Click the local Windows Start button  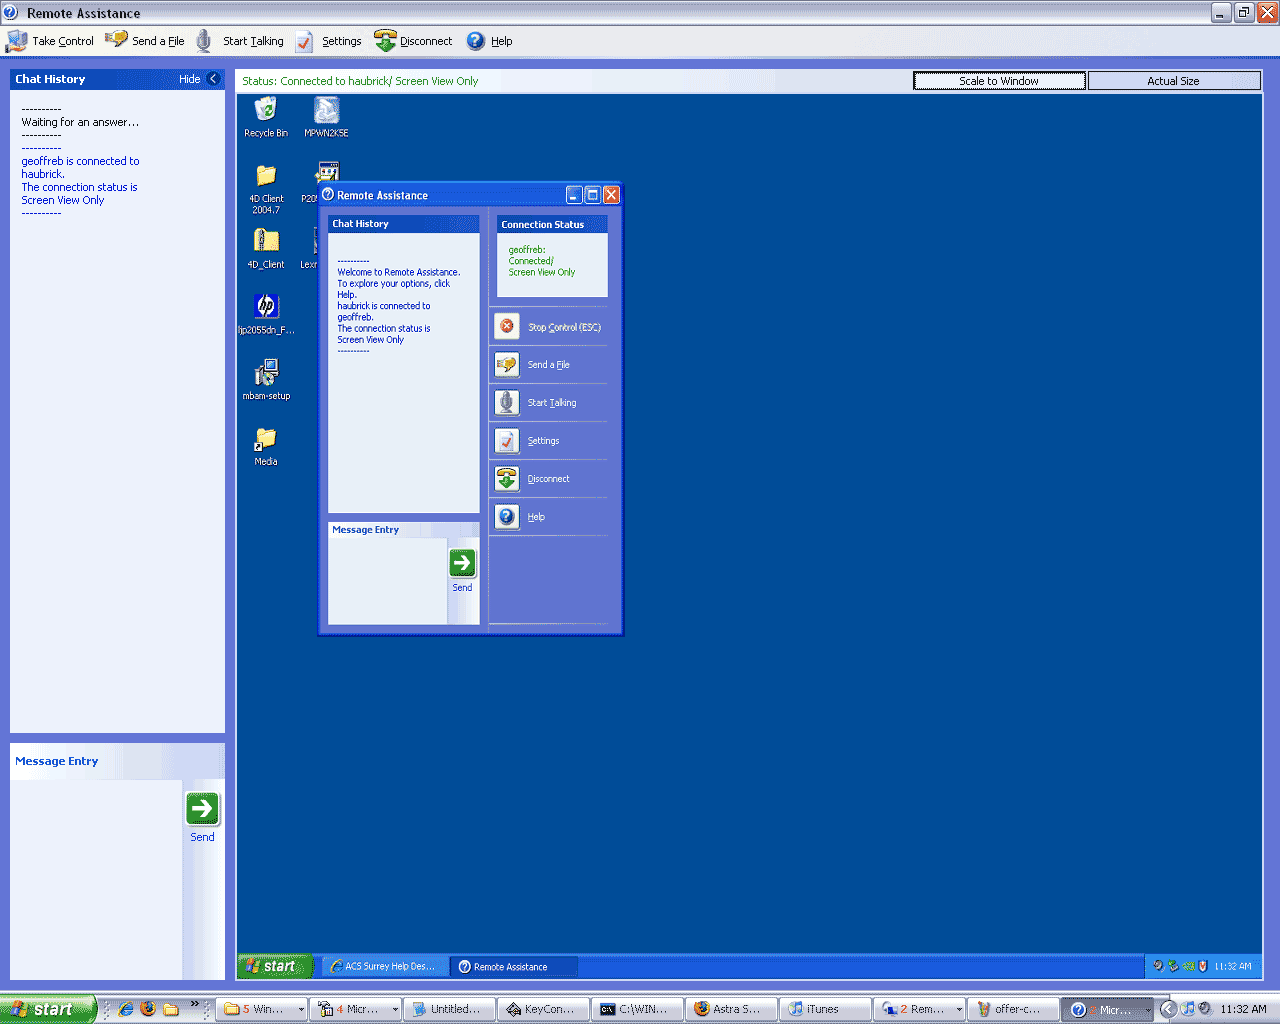(48, 1009)
